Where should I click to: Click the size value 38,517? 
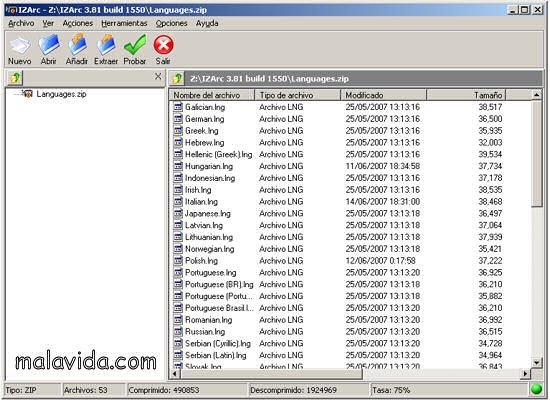tap(490, 107)
